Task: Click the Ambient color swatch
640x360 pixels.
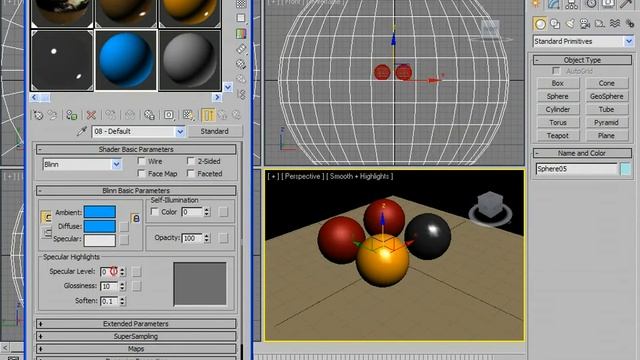Action: point(100,212)
